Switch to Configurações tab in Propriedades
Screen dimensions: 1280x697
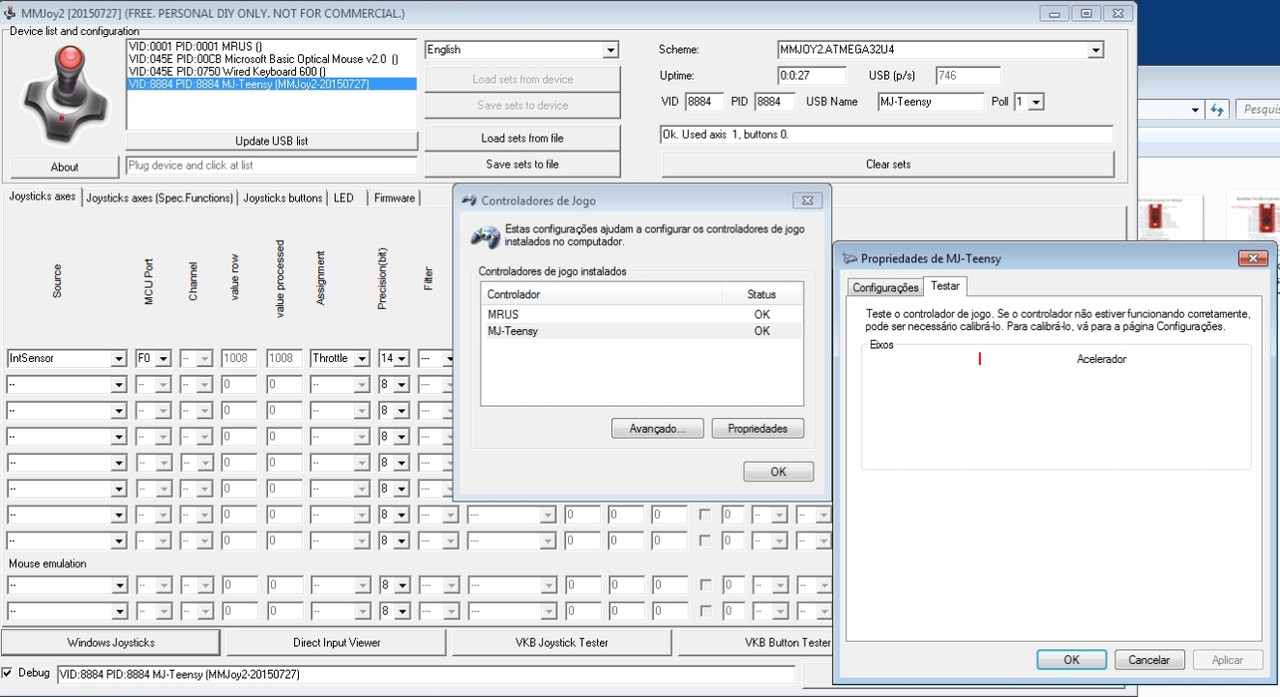coord(885,287)
